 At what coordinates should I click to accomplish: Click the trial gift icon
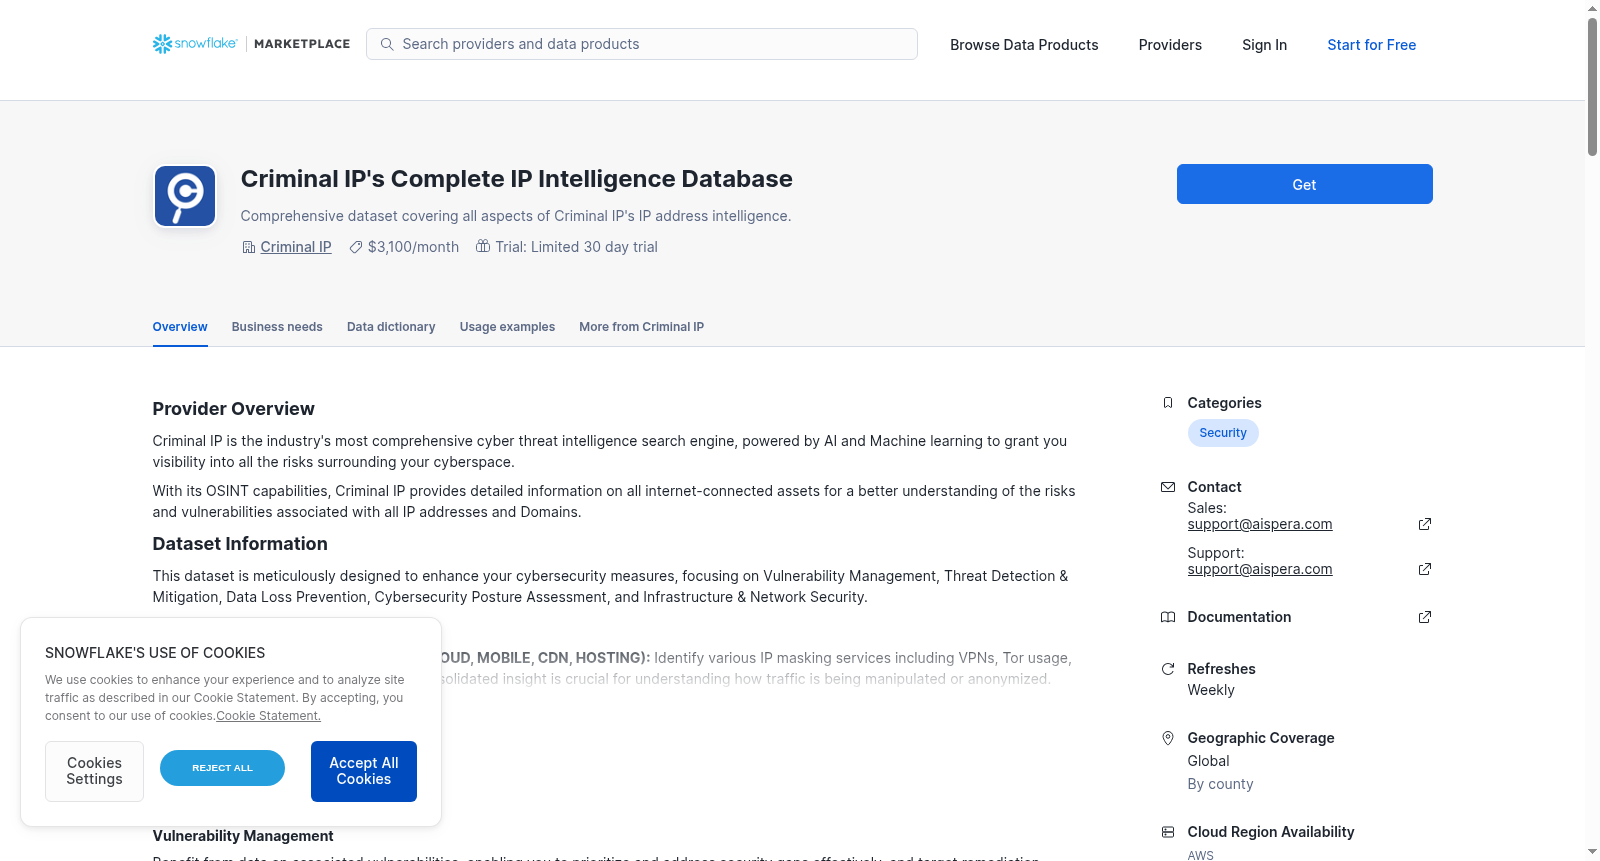pyautogui.click(x=483, y=246)
